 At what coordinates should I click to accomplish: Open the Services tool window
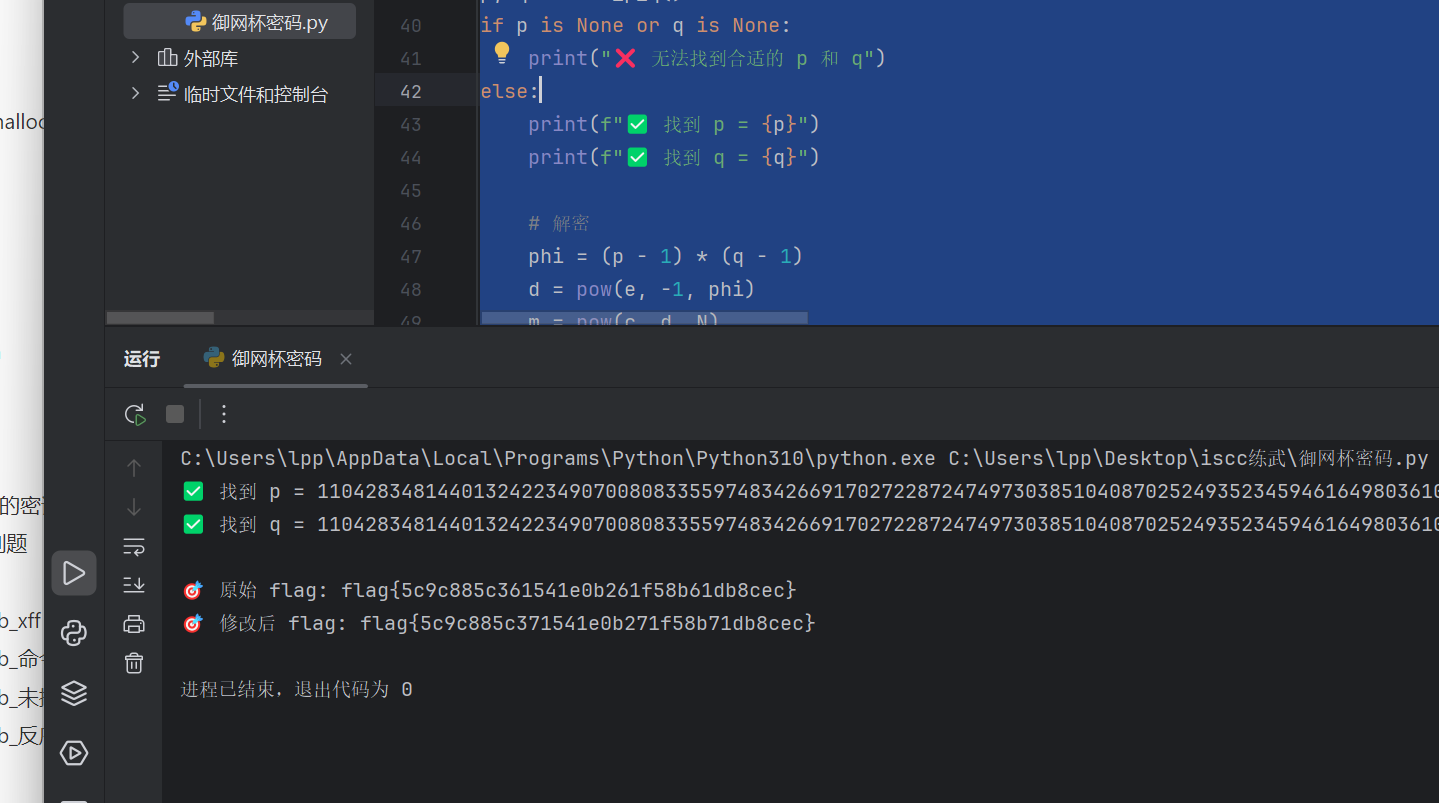point(74,753)
